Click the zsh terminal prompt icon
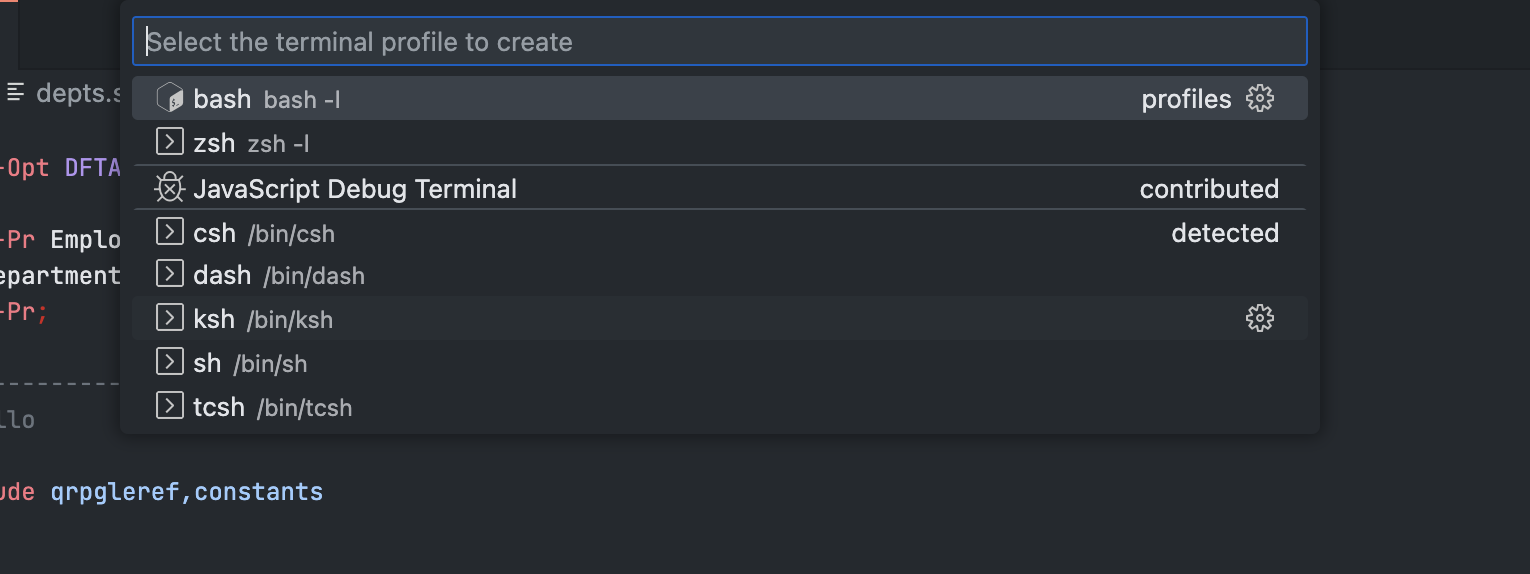The width and height of the screenshot is (1530, 574). click(x=170, y=142)
